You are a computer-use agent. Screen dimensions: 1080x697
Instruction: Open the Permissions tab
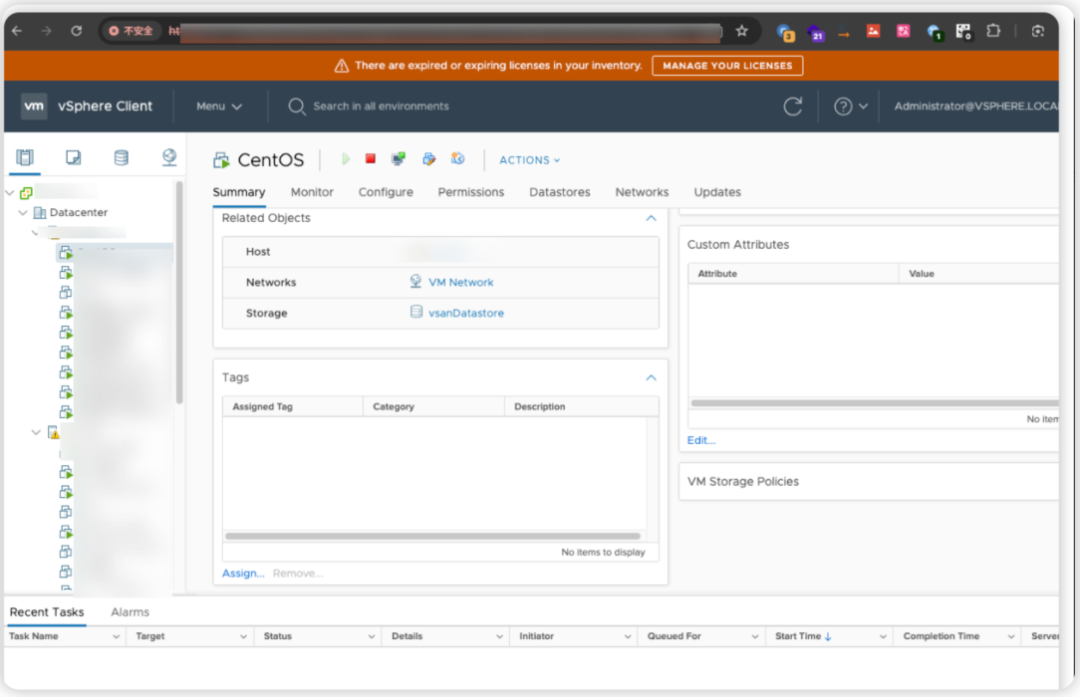tap(471, 192)
